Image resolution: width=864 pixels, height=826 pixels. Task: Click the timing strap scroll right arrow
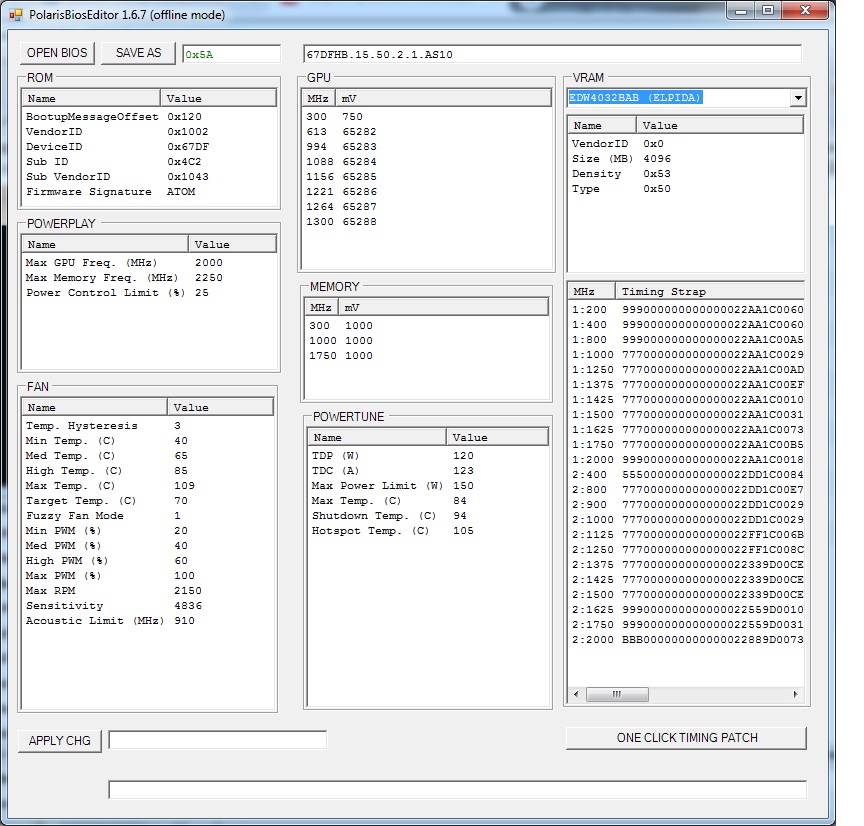796,694
